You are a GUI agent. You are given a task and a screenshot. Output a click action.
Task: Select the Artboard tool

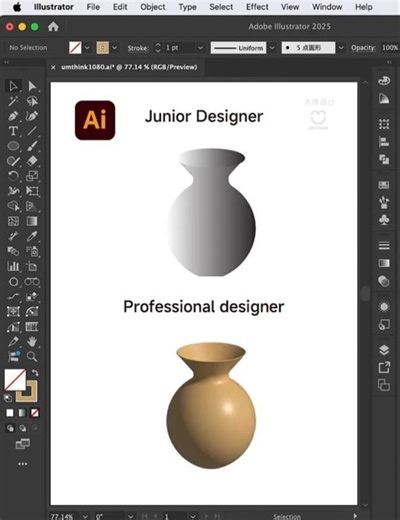32,266
